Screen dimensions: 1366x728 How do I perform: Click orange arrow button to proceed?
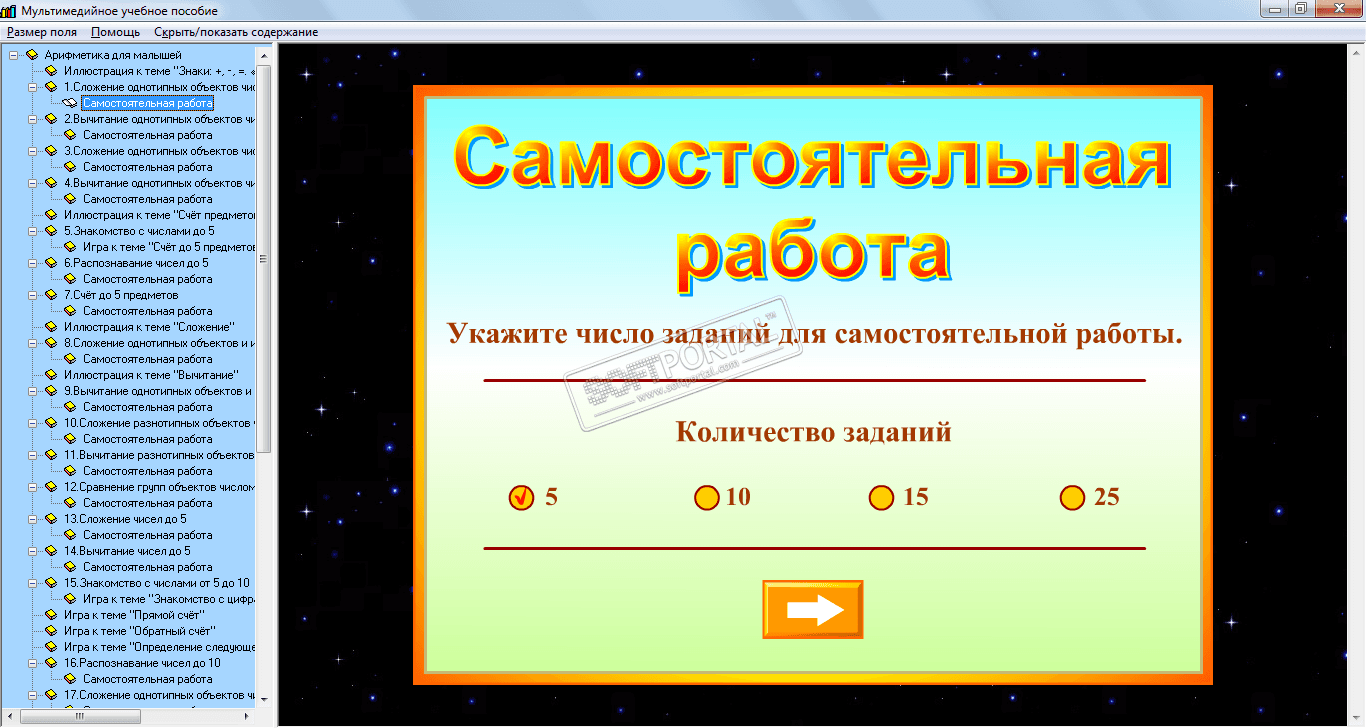pyautogui.click(x=813, y=610)
